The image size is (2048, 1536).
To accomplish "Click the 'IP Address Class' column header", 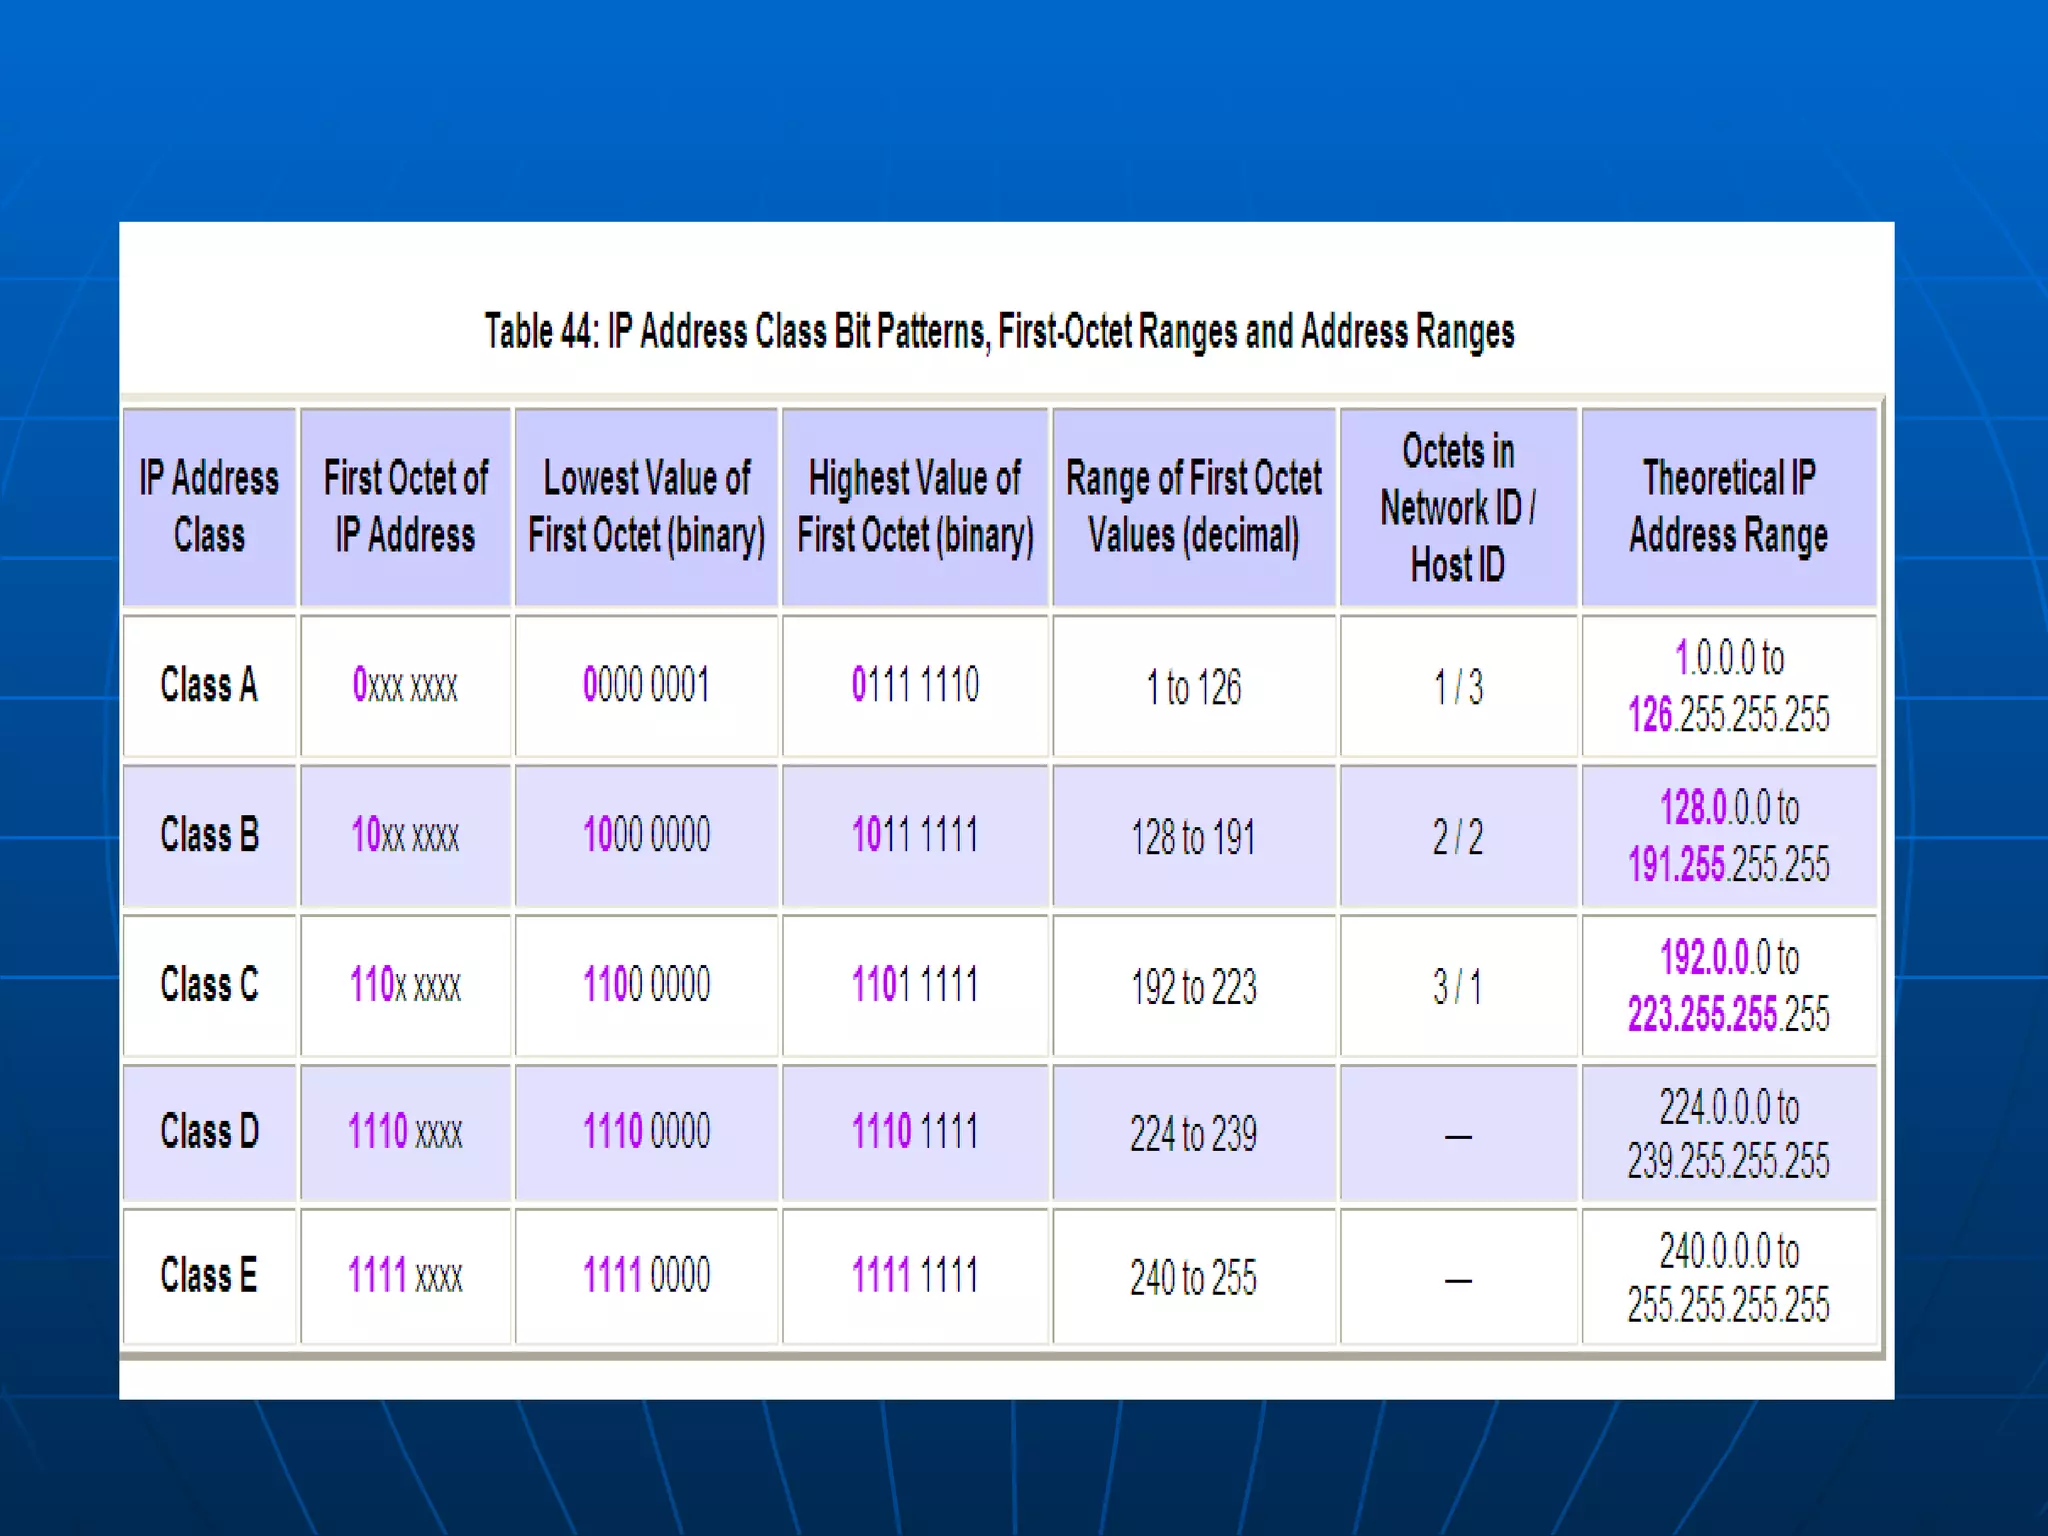I will (x=209, y=506).
